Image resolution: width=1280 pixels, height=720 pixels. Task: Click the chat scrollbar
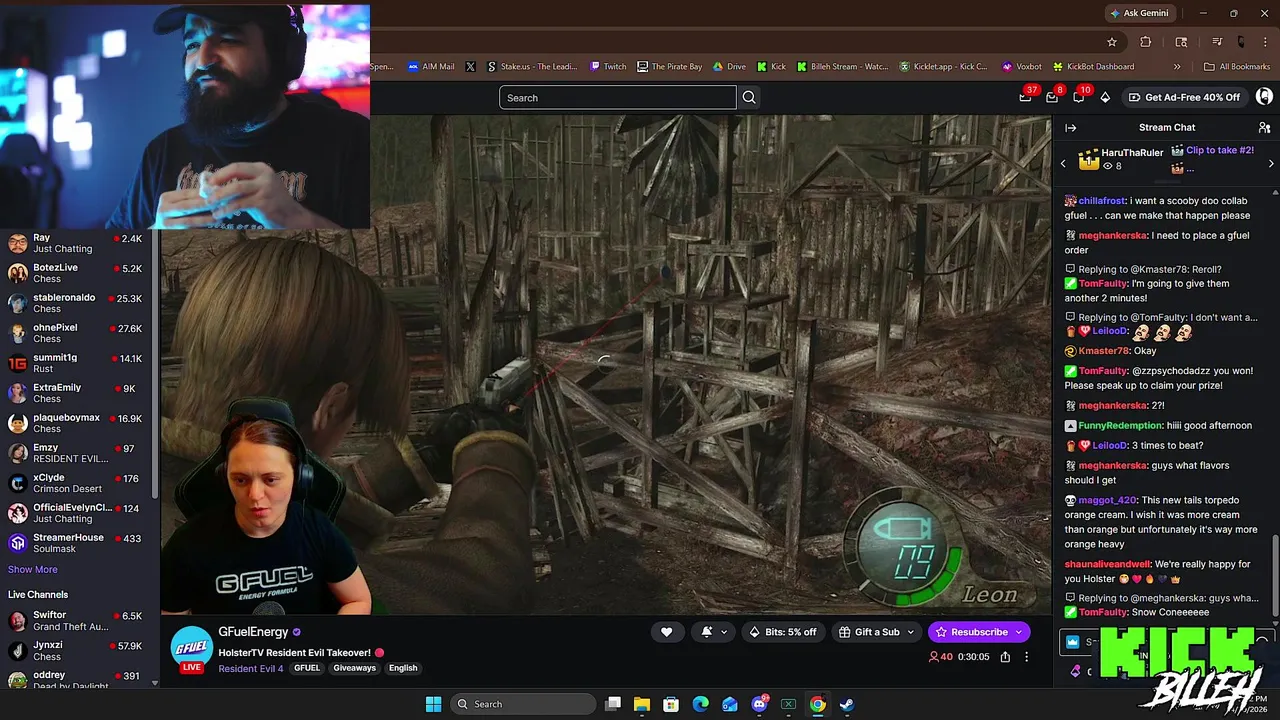[x=1274, y=575]
